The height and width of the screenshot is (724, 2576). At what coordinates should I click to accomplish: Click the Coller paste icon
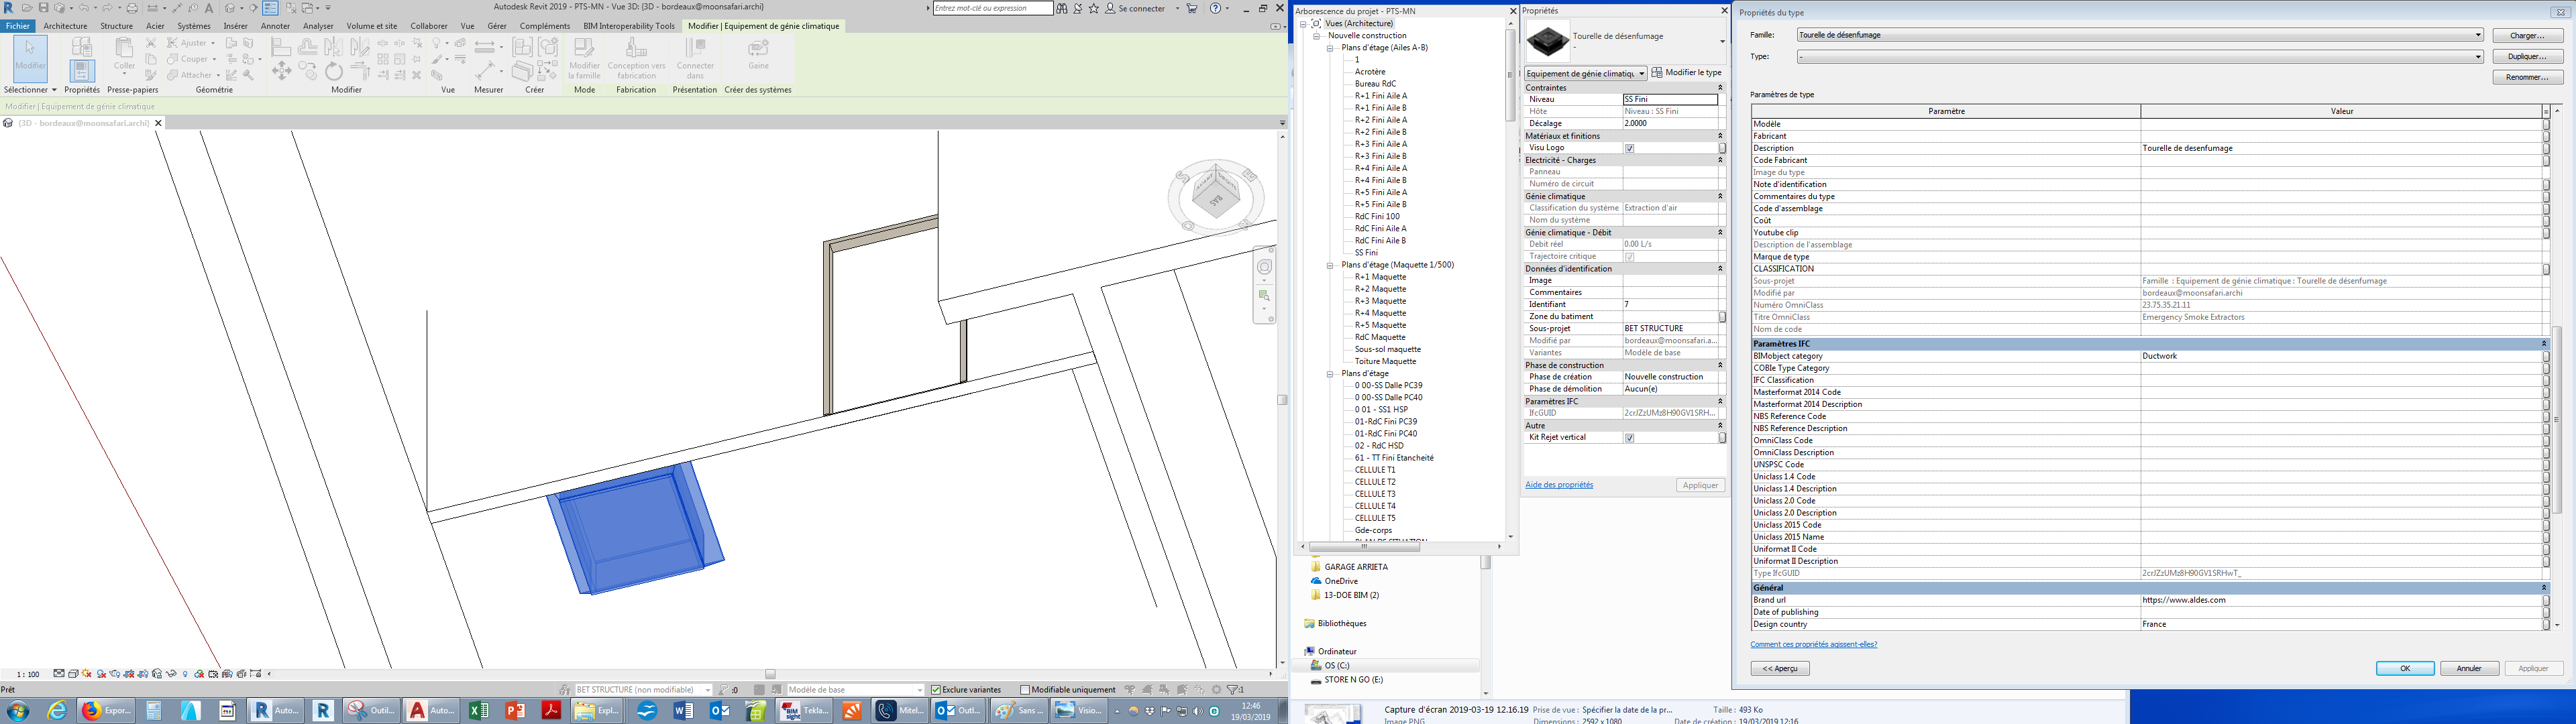point(124,49)
